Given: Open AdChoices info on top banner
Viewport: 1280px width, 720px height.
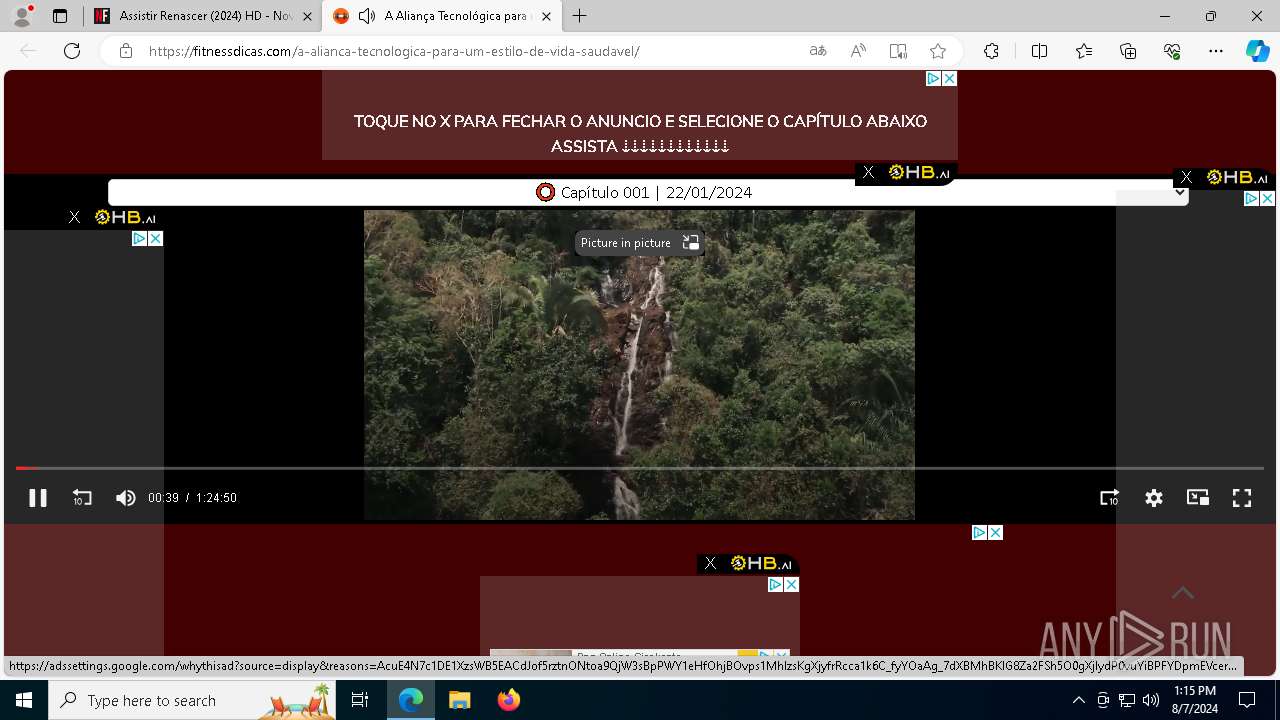Looking at the screenshot, I should pyautogui.click(x=933, y=78).
